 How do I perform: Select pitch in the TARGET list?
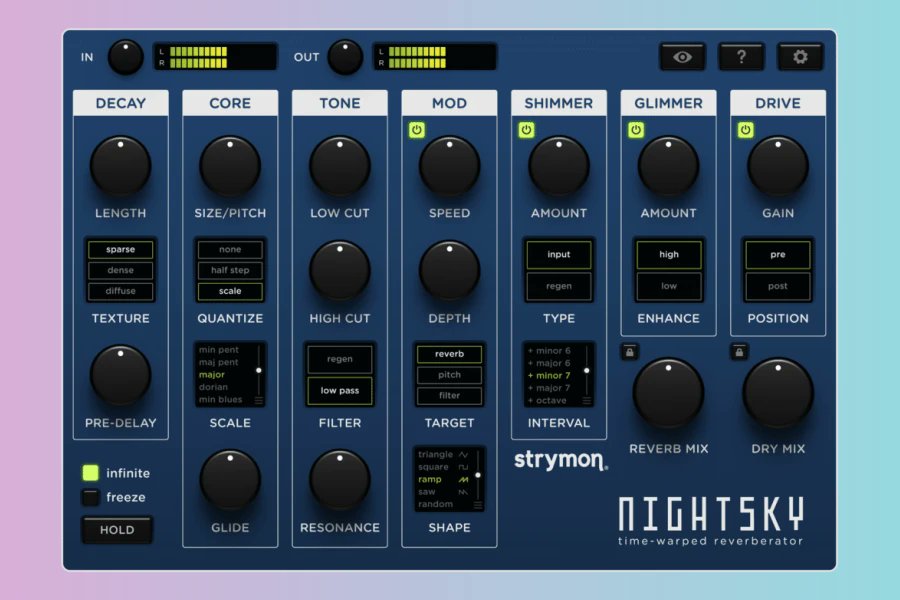coord(449,374)
